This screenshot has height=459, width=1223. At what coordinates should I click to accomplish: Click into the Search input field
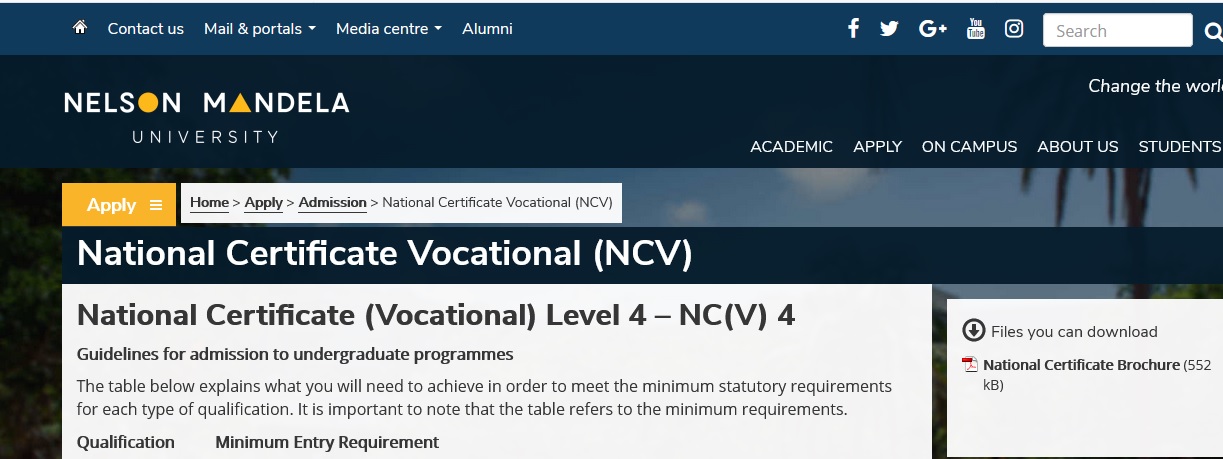coord(1115,31)
